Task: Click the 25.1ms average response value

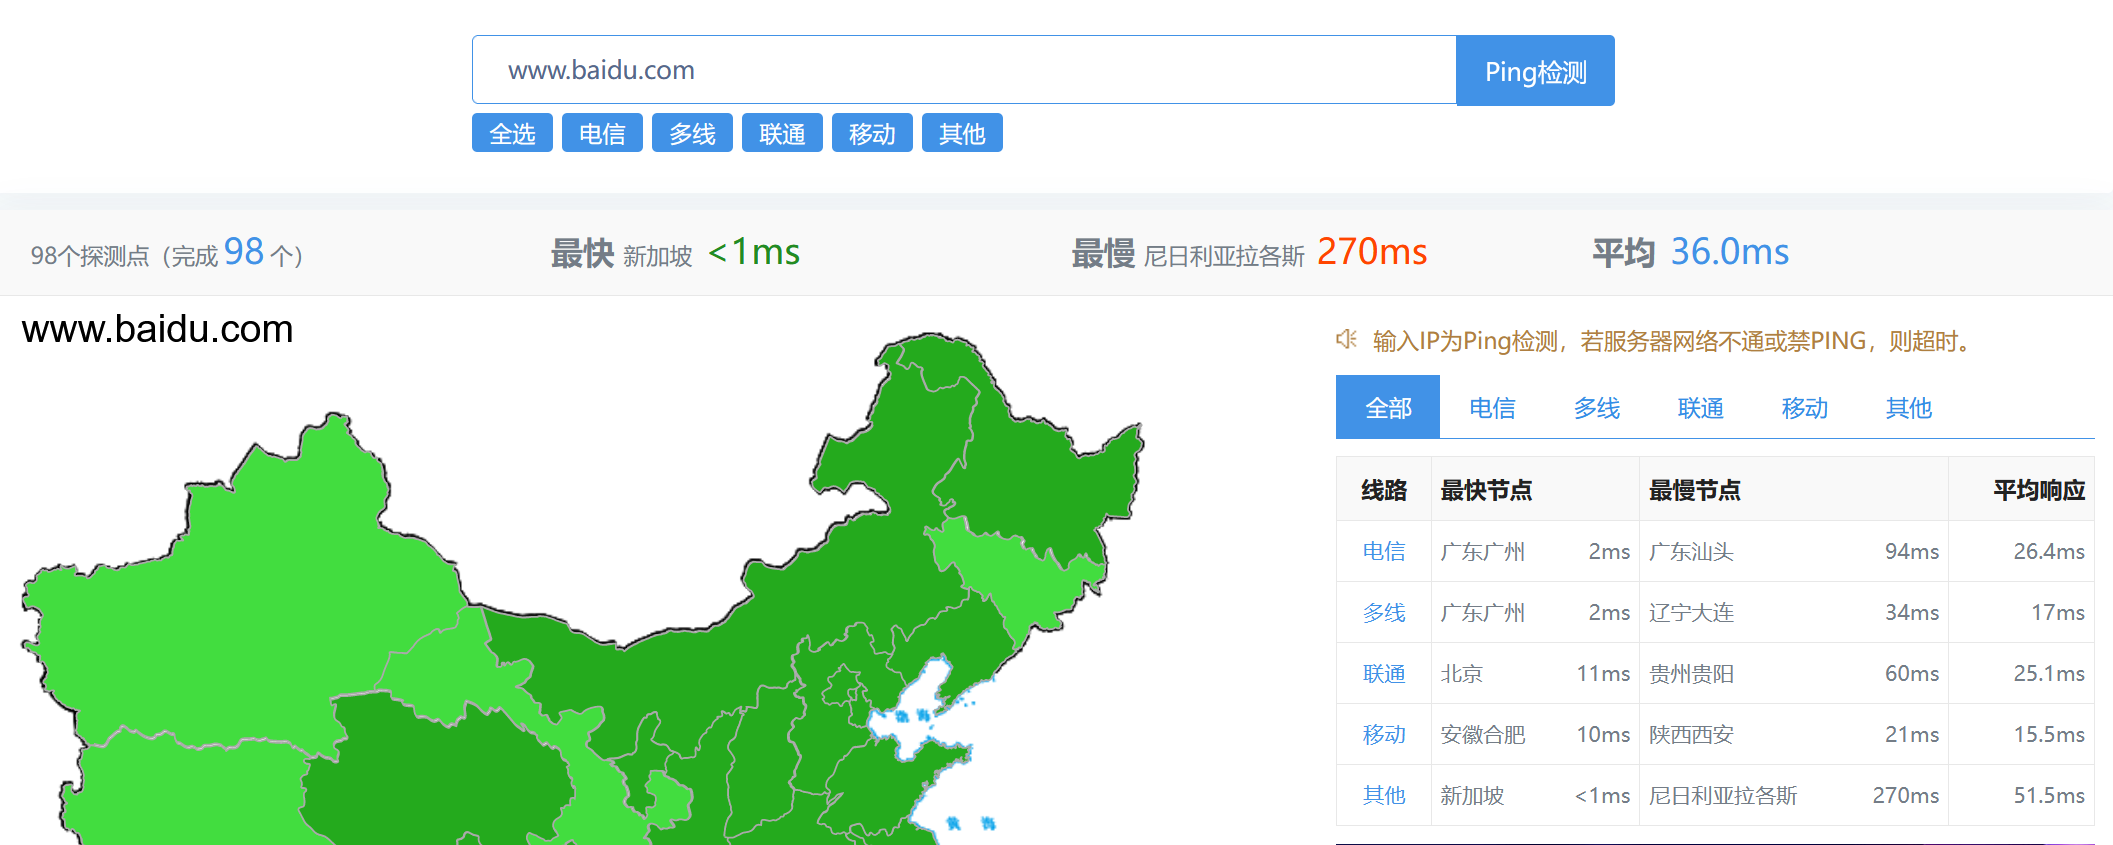Action: coord(2049,673)
